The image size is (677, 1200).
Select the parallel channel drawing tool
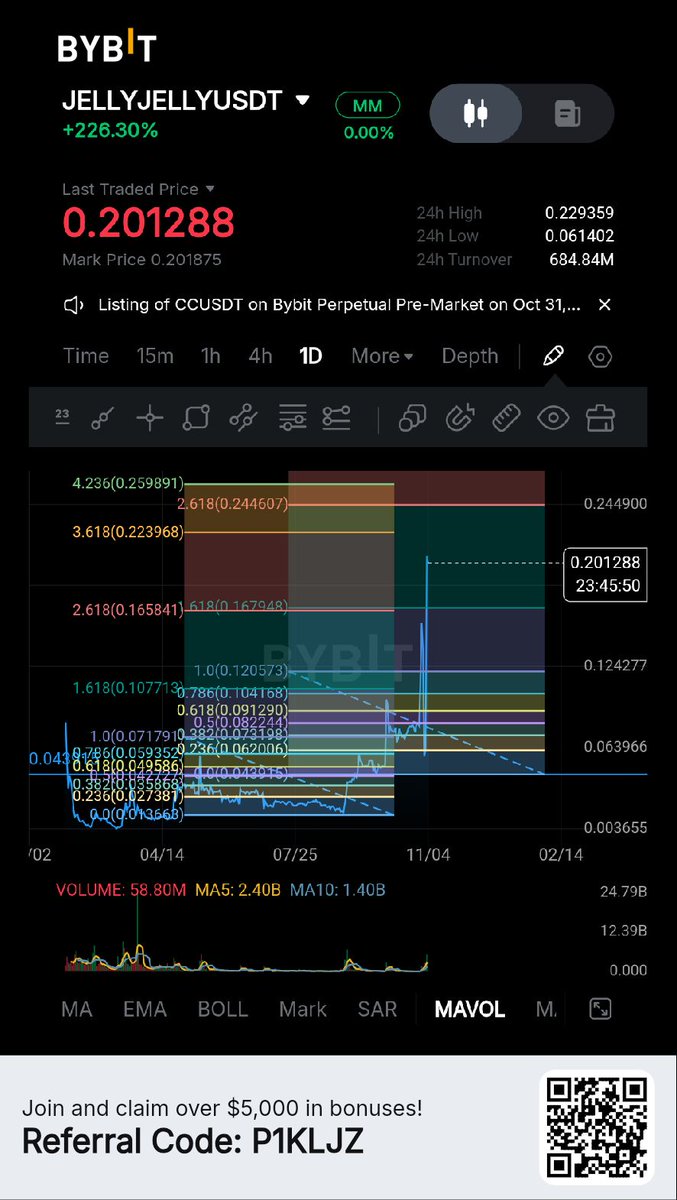tap(243, 418)
